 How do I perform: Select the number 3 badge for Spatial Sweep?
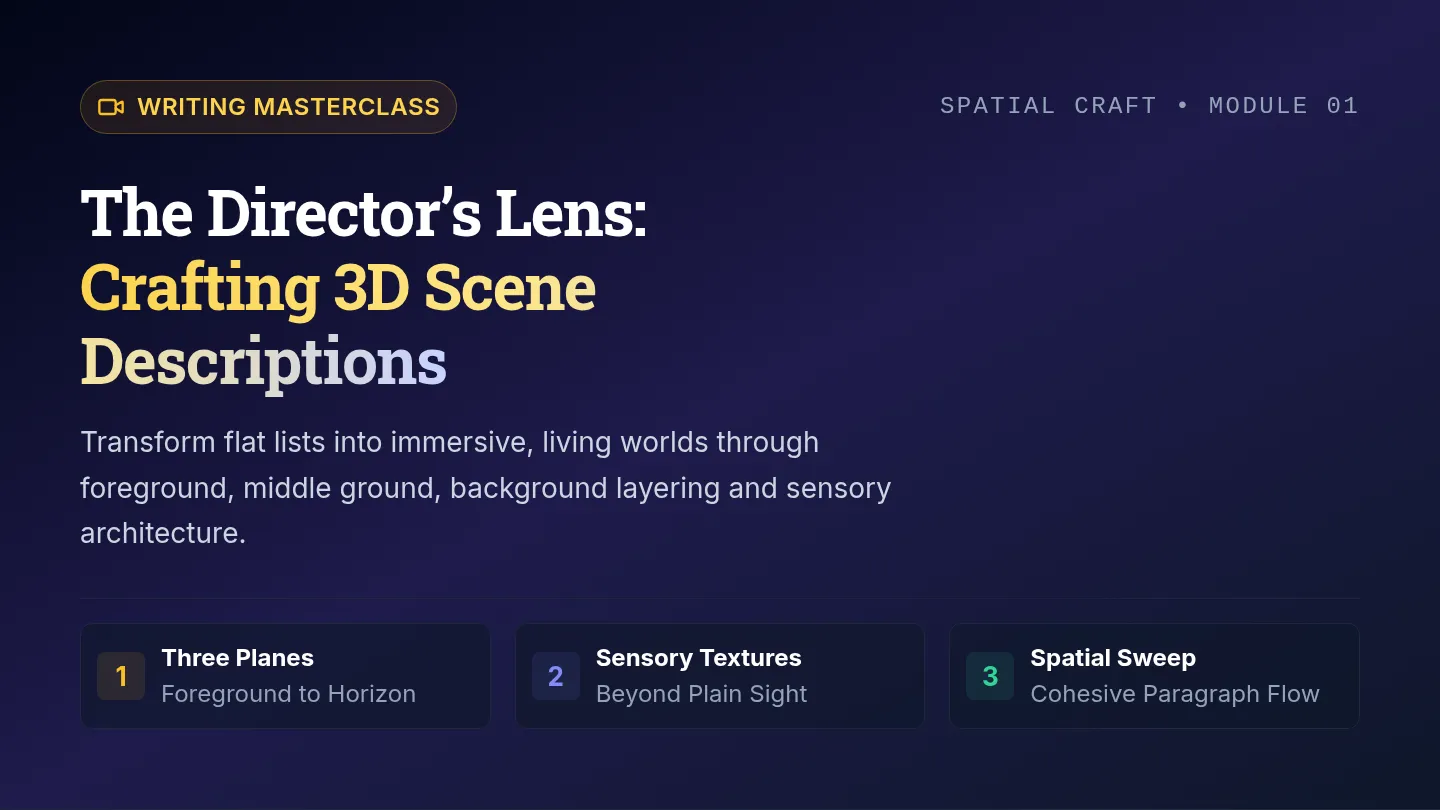coord(990,676)
